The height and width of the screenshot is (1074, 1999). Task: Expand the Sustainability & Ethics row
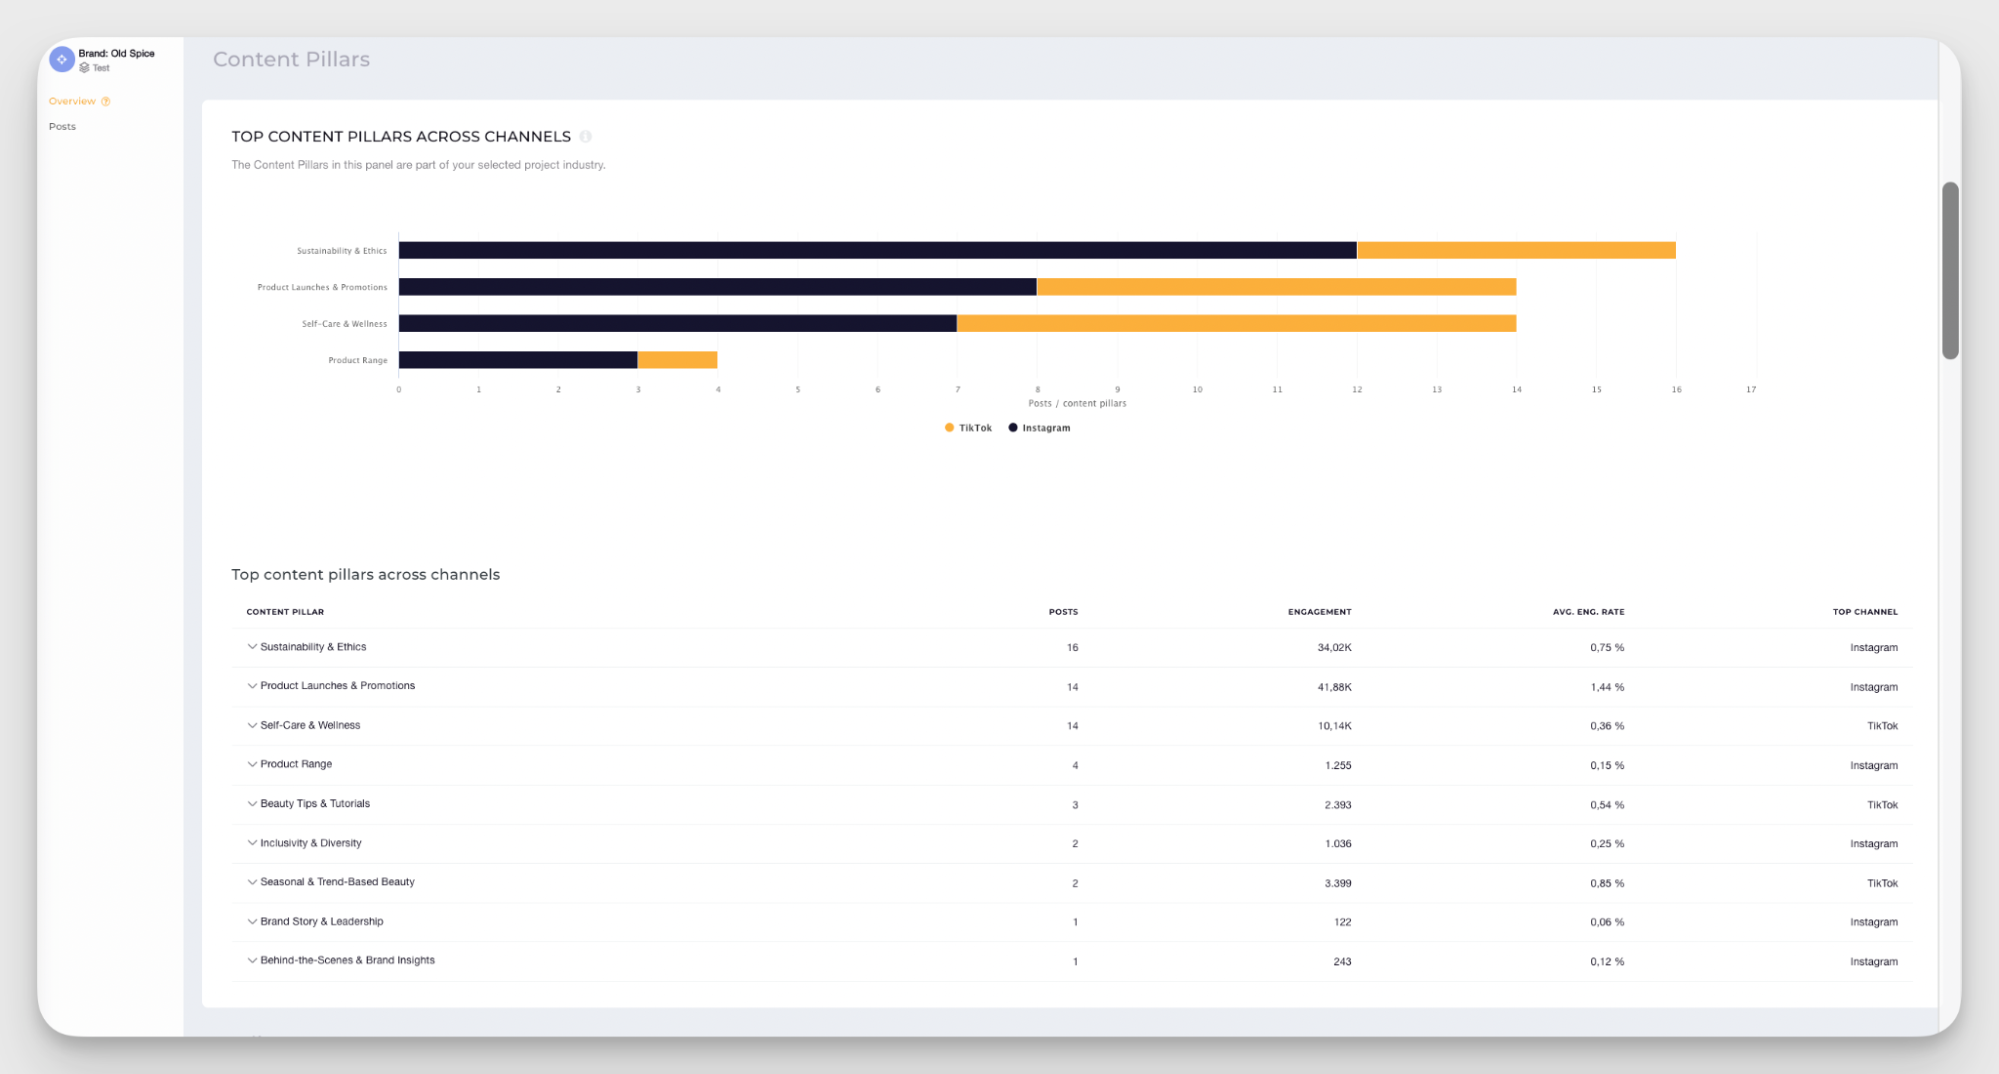click(252, 646)
